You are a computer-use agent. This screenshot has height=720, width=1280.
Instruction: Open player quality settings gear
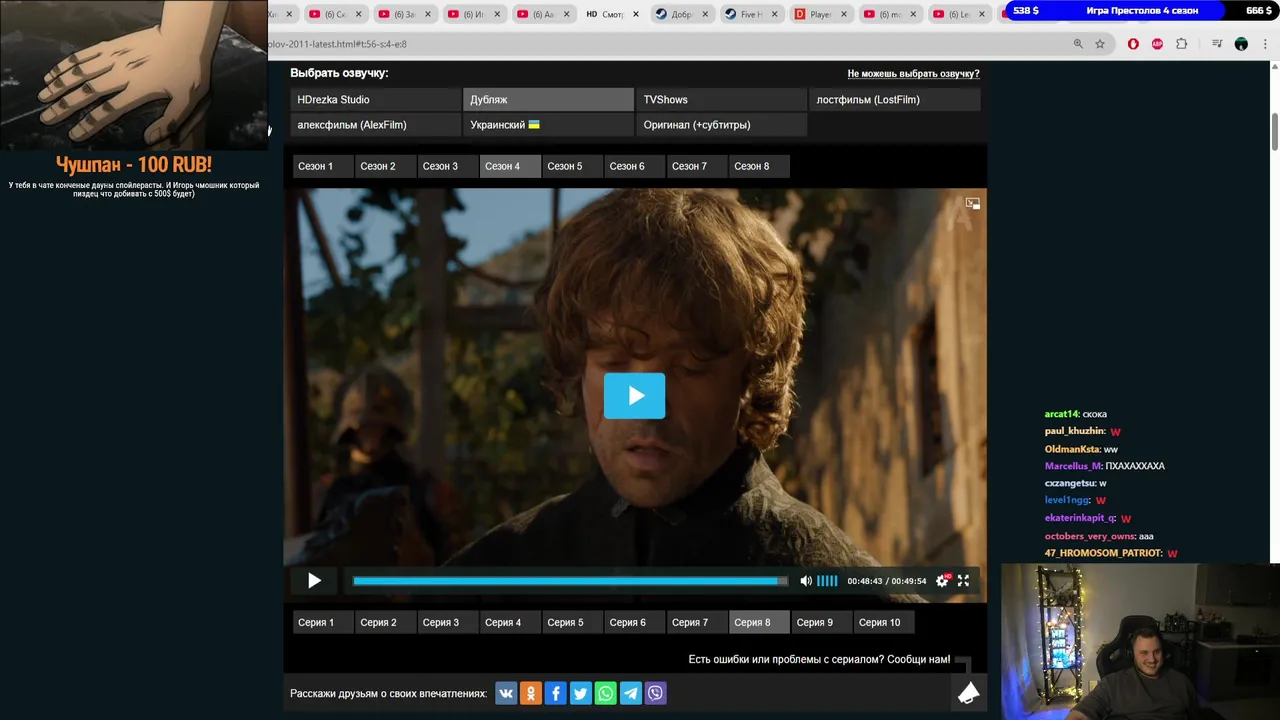pos(942,581)
